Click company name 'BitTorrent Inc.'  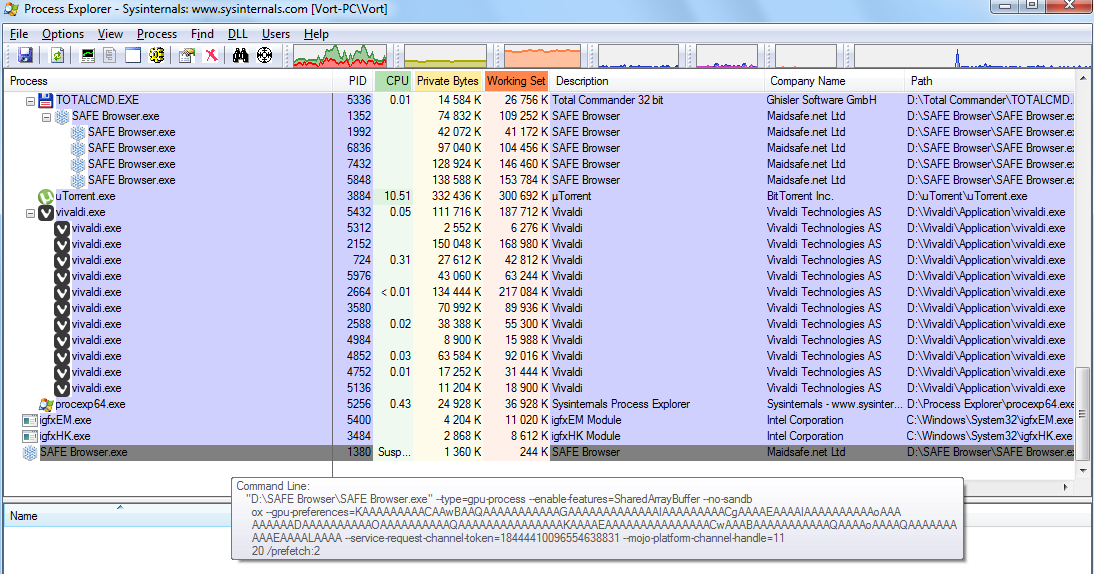pyautogui.click(x=800, y=197)
